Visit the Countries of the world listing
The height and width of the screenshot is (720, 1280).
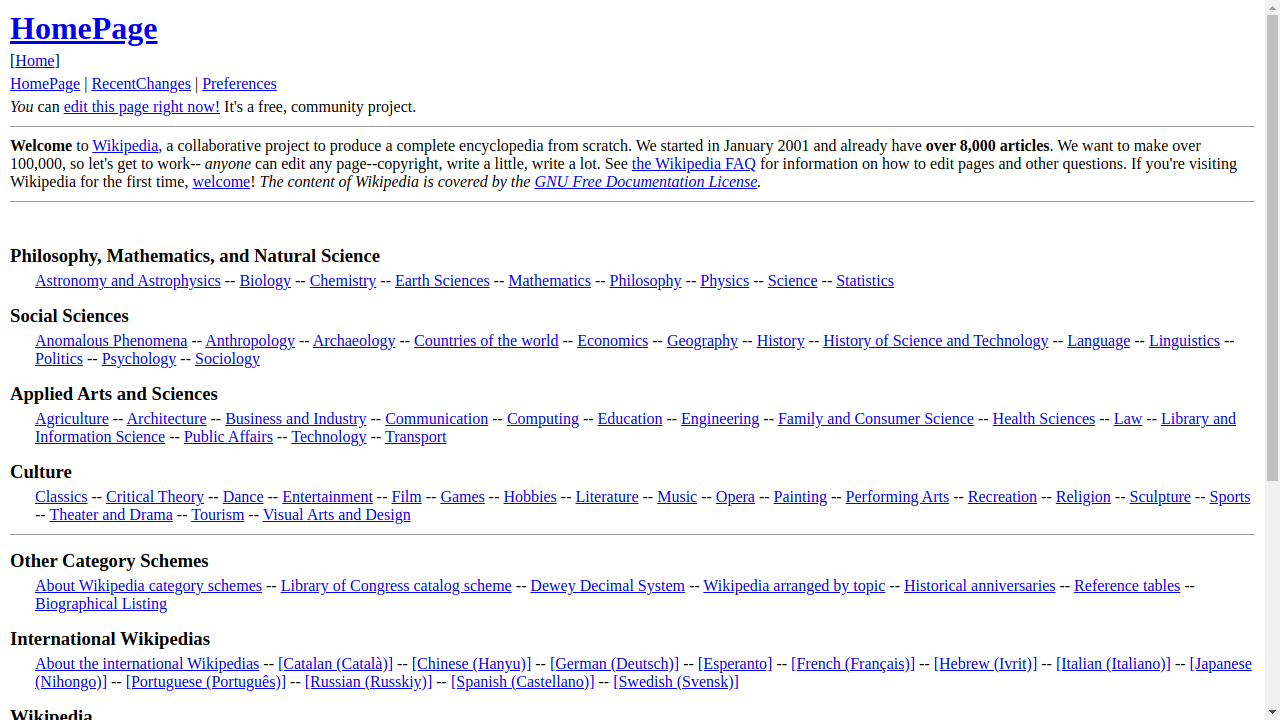[485, 340]
